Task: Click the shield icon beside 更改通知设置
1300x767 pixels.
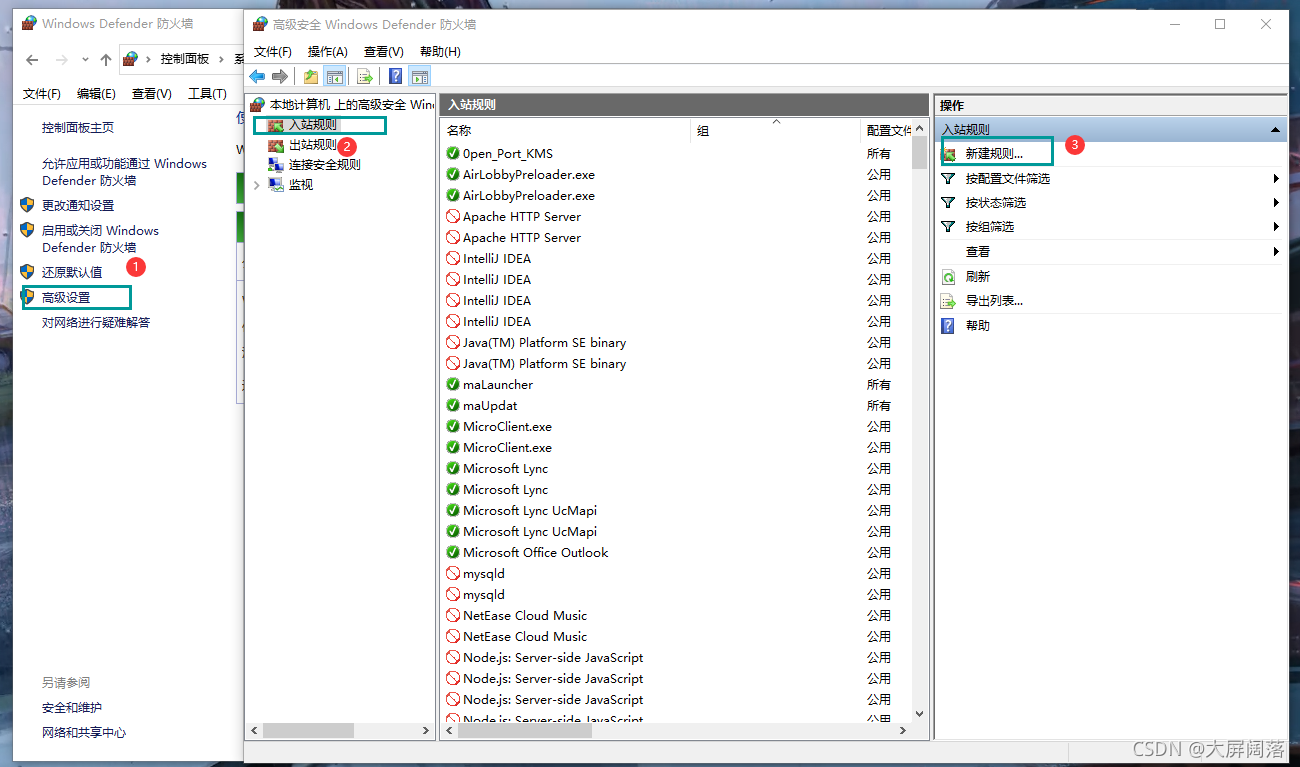Action: 28,205
